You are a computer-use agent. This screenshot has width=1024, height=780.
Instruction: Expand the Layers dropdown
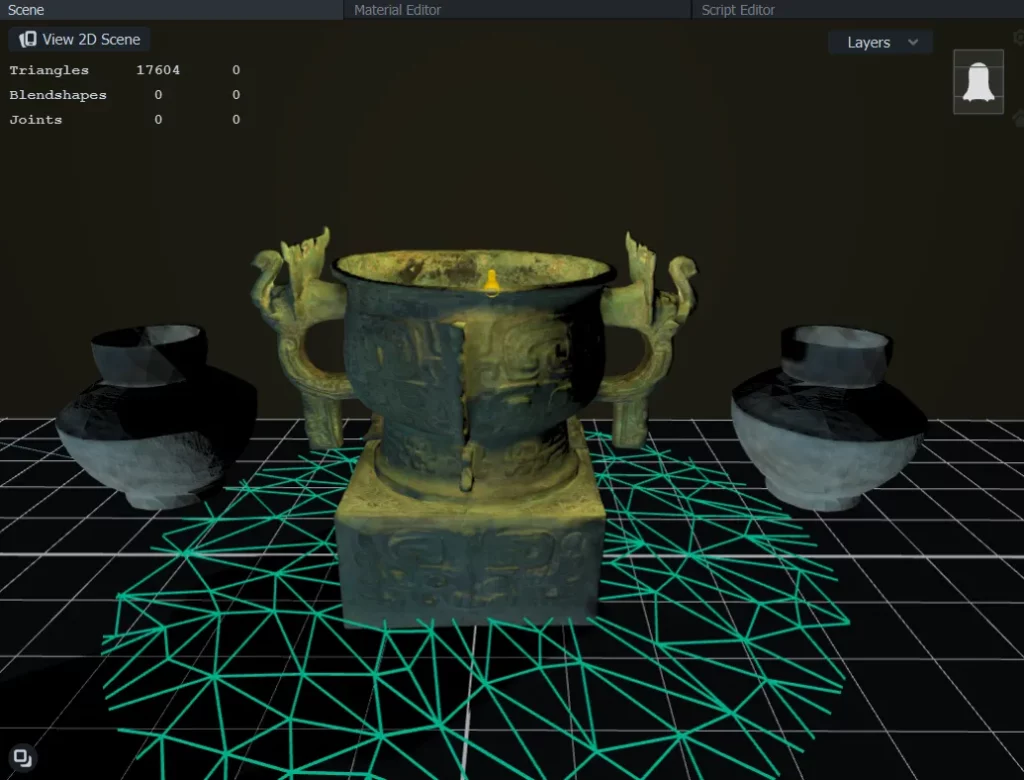pyautogui.click(x=880, y=42)
